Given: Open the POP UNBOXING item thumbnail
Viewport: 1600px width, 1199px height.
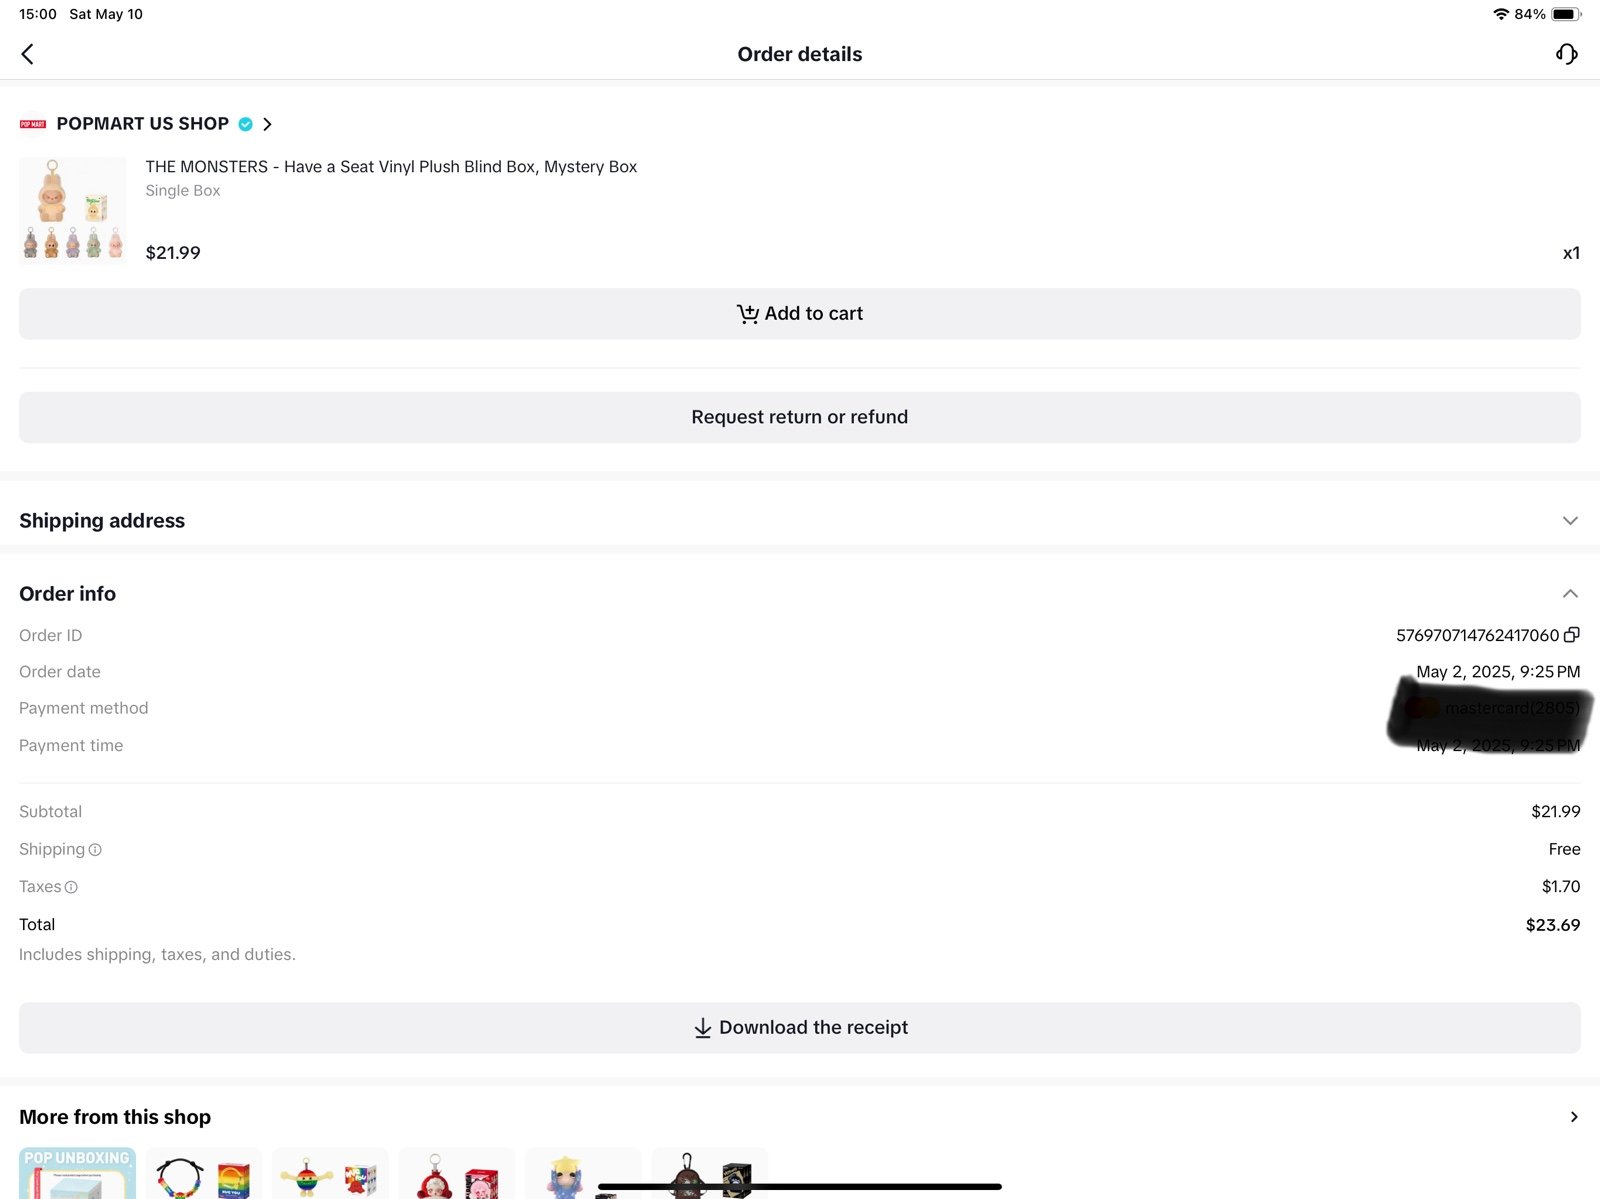Looking at the screenshot, I should [x=77, y=1173].
